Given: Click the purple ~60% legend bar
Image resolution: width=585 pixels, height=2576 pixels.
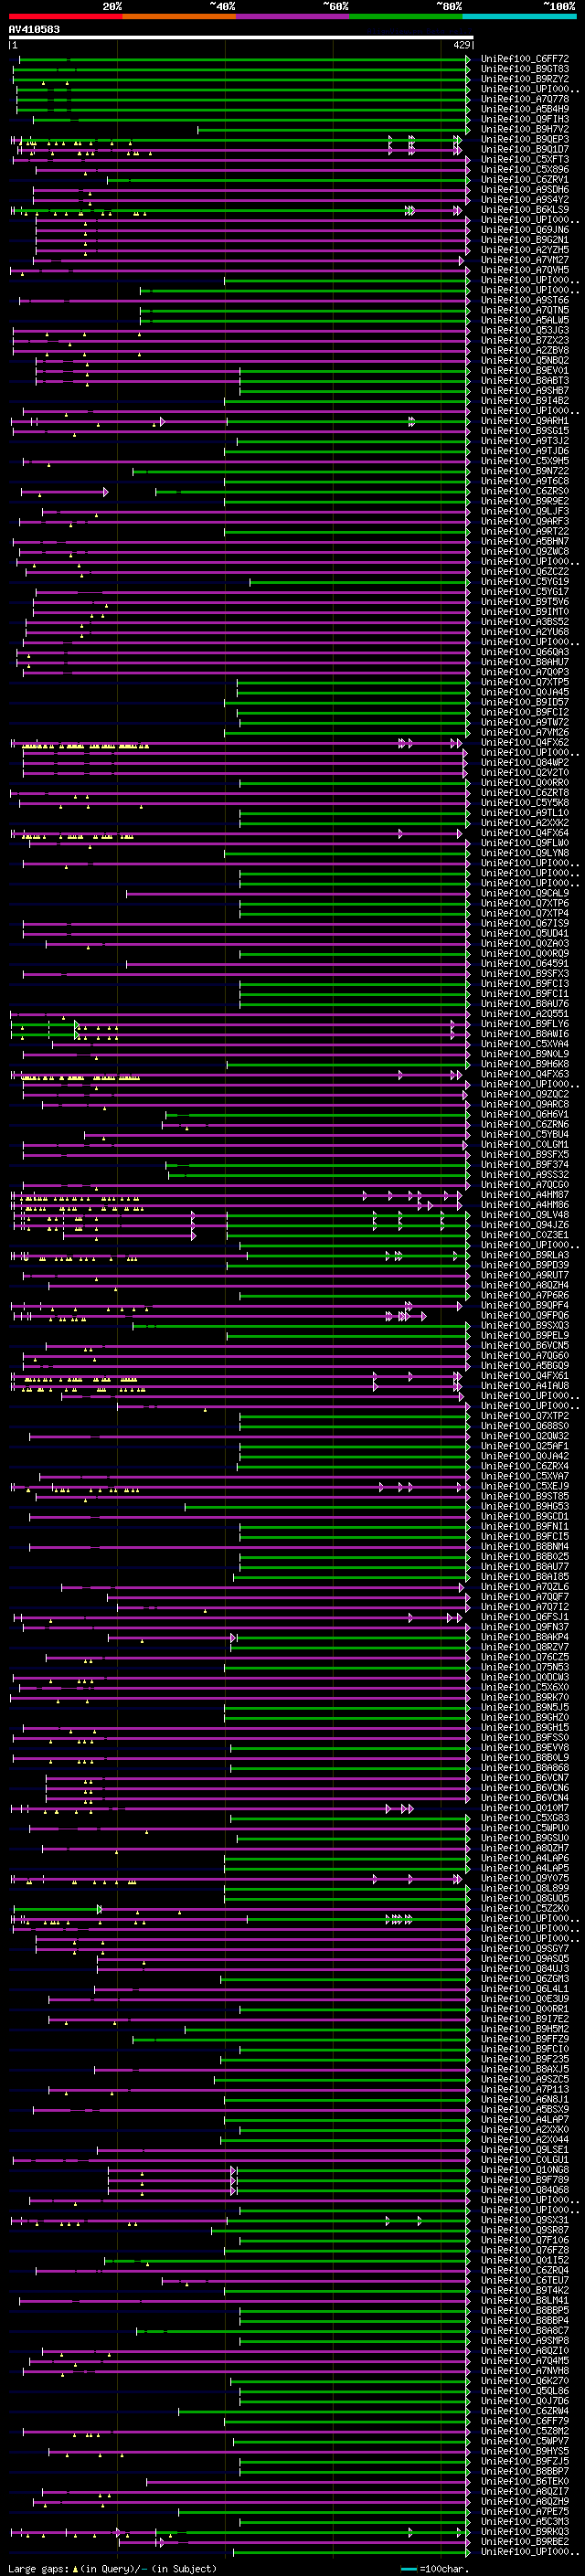Looking at the screenshot, I should coord(292,16).
